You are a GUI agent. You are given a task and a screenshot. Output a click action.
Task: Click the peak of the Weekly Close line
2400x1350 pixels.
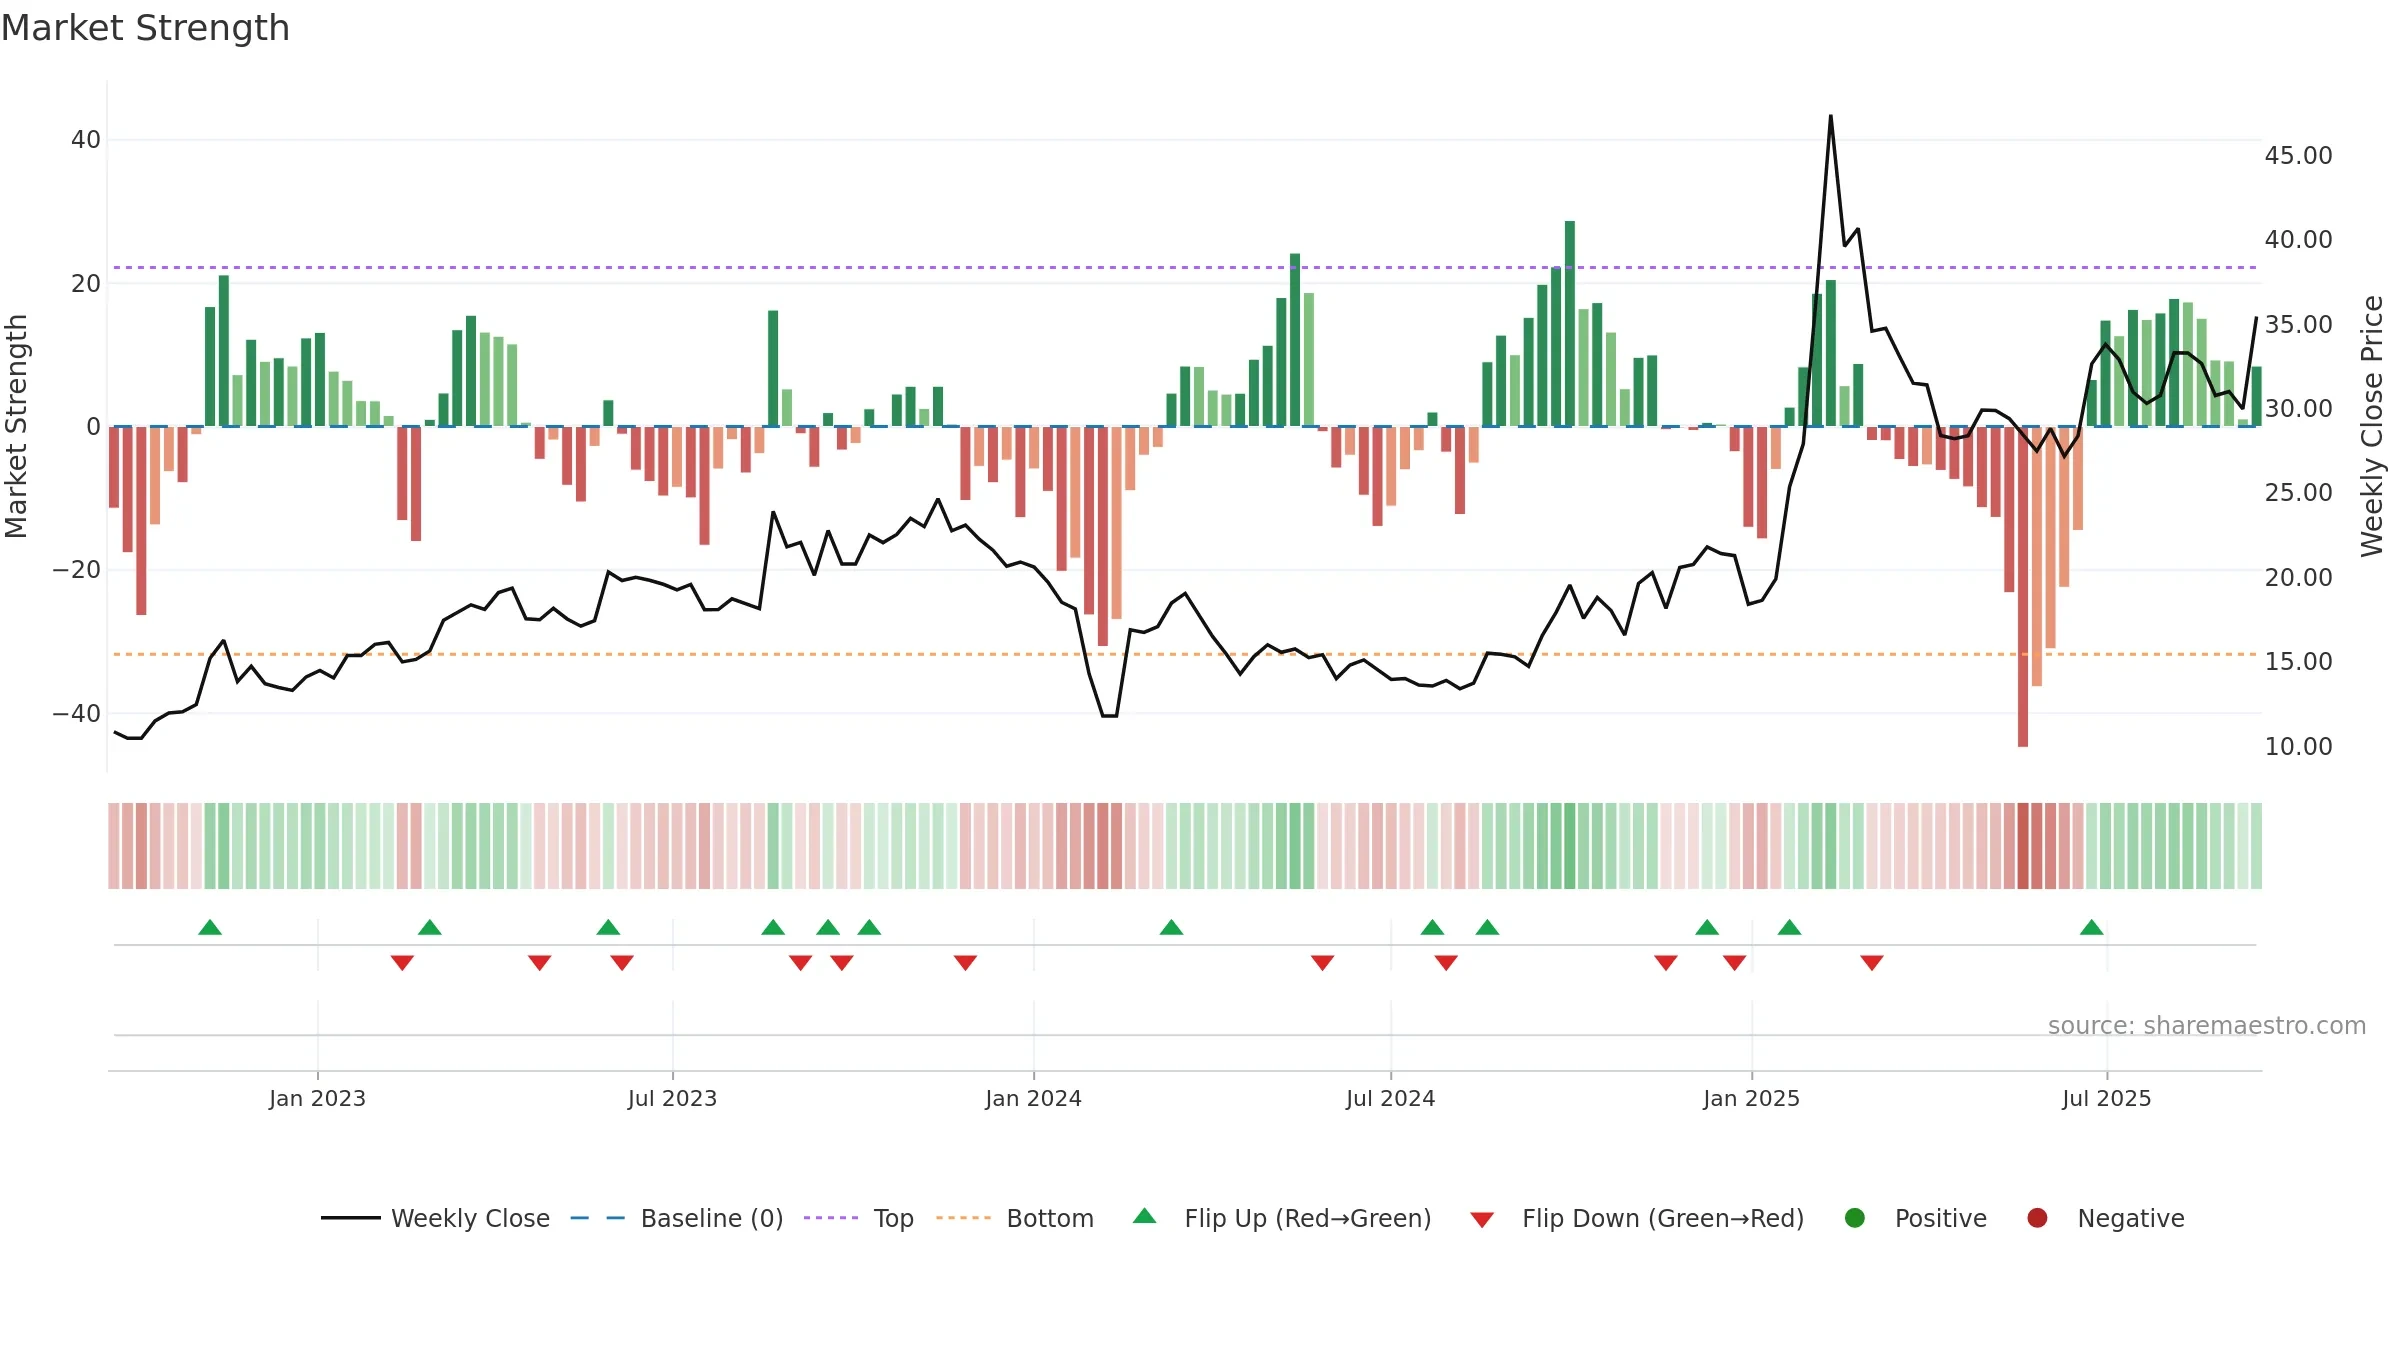point(1831,116)
